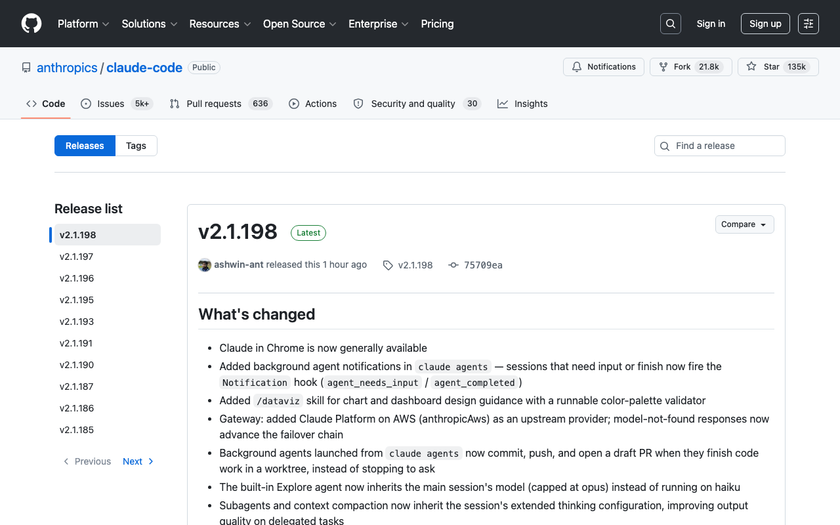The width and height of the screenshot is (840, 525).
Task: Click the Code angle-brackets icon
Action: (x=32, y=104)
